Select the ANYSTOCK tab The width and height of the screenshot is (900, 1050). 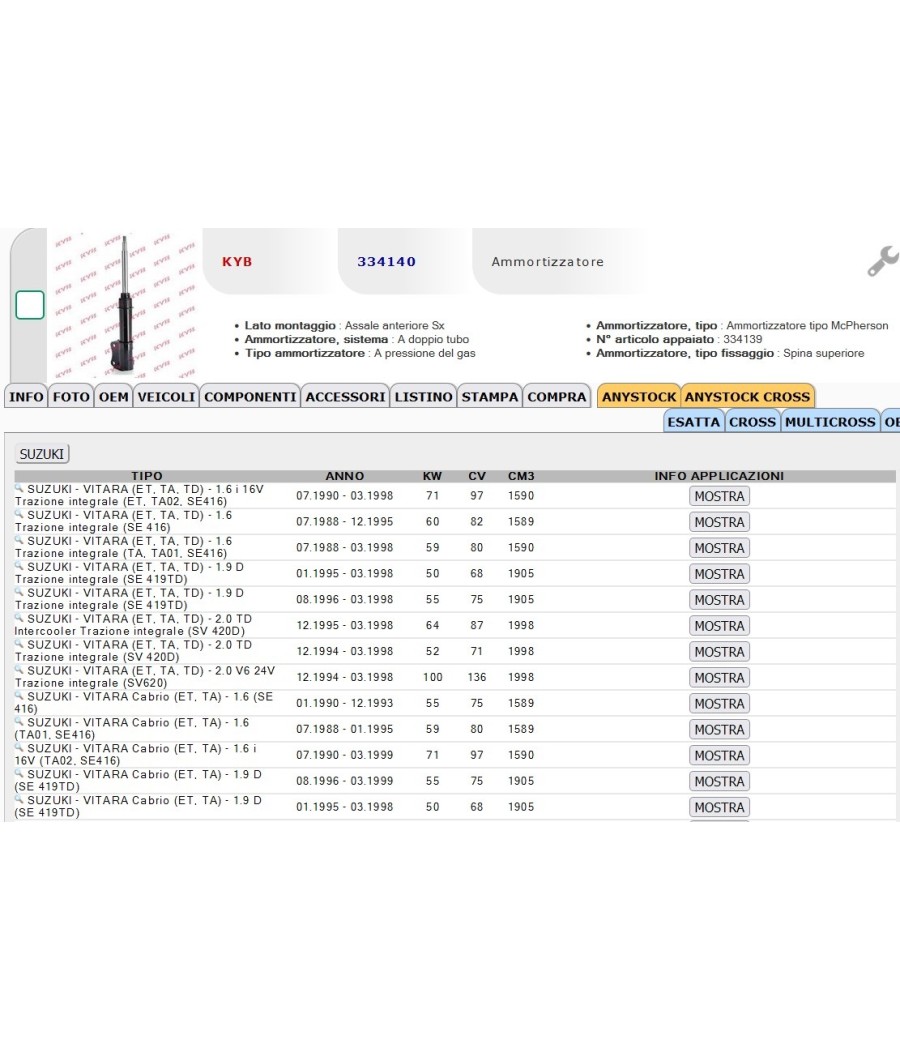[x=639, y=396]
